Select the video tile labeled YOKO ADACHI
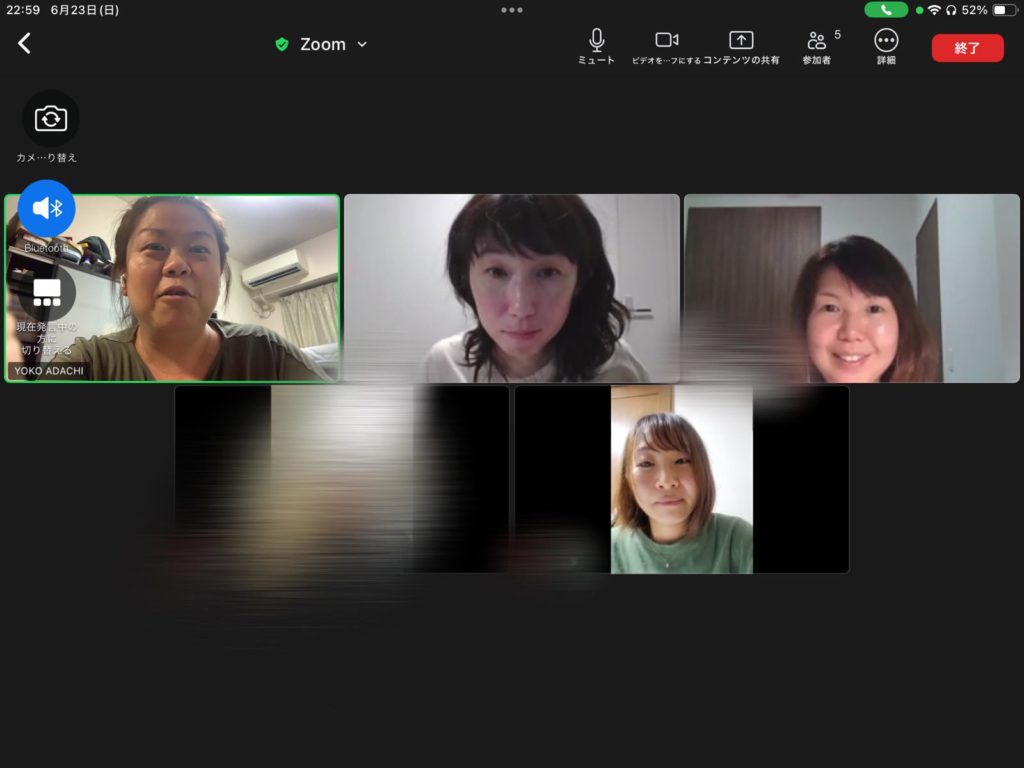Viewport: 1024px width, 768px height. pos(200,290)
